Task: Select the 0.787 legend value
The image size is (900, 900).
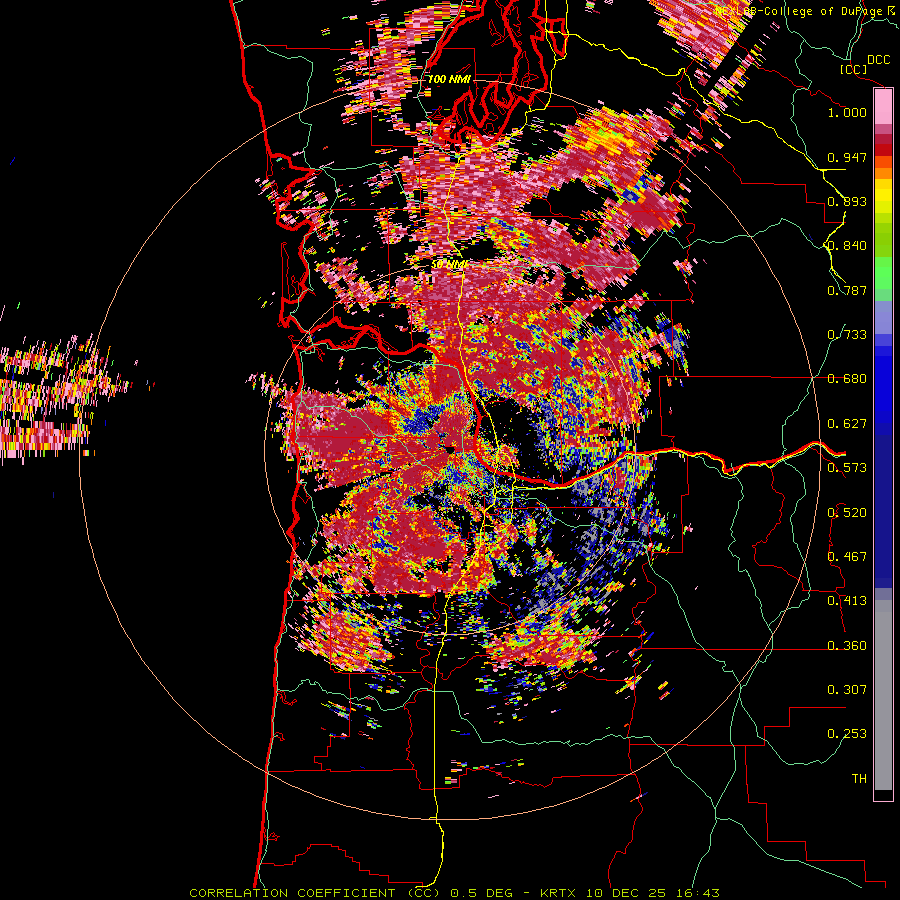Action: 847,290
